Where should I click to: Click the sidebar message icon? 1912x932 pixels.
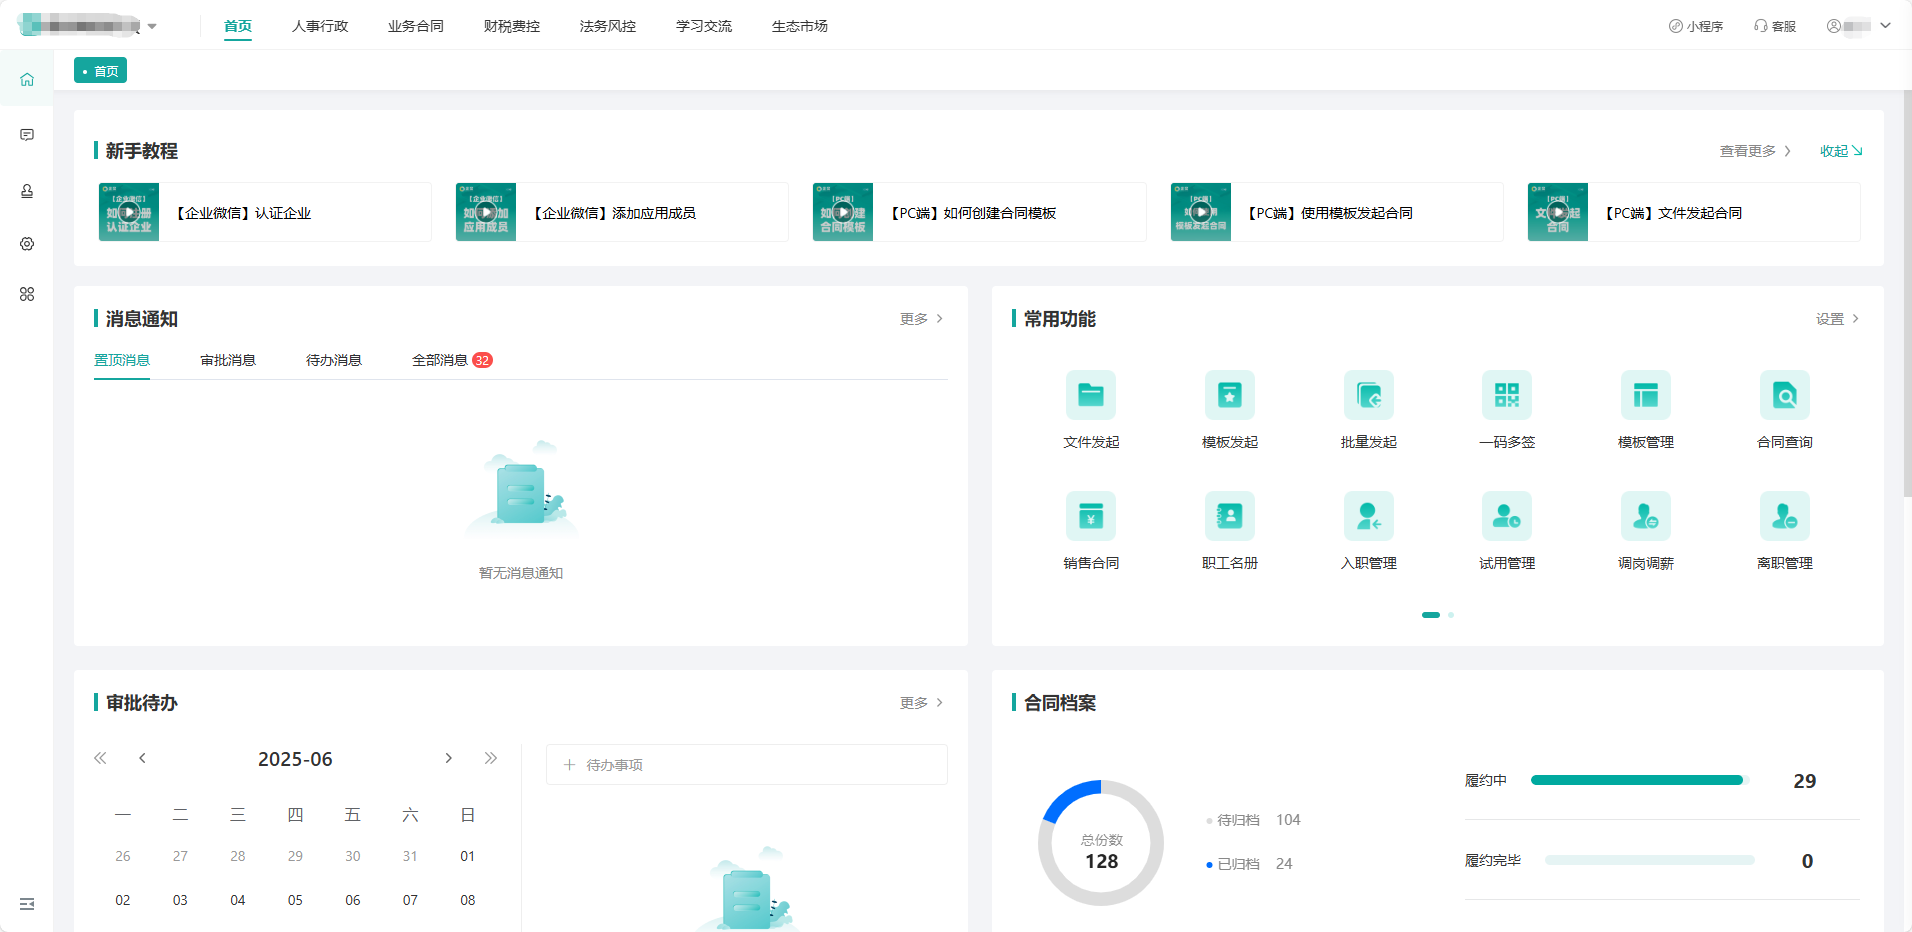click(27, 135)
